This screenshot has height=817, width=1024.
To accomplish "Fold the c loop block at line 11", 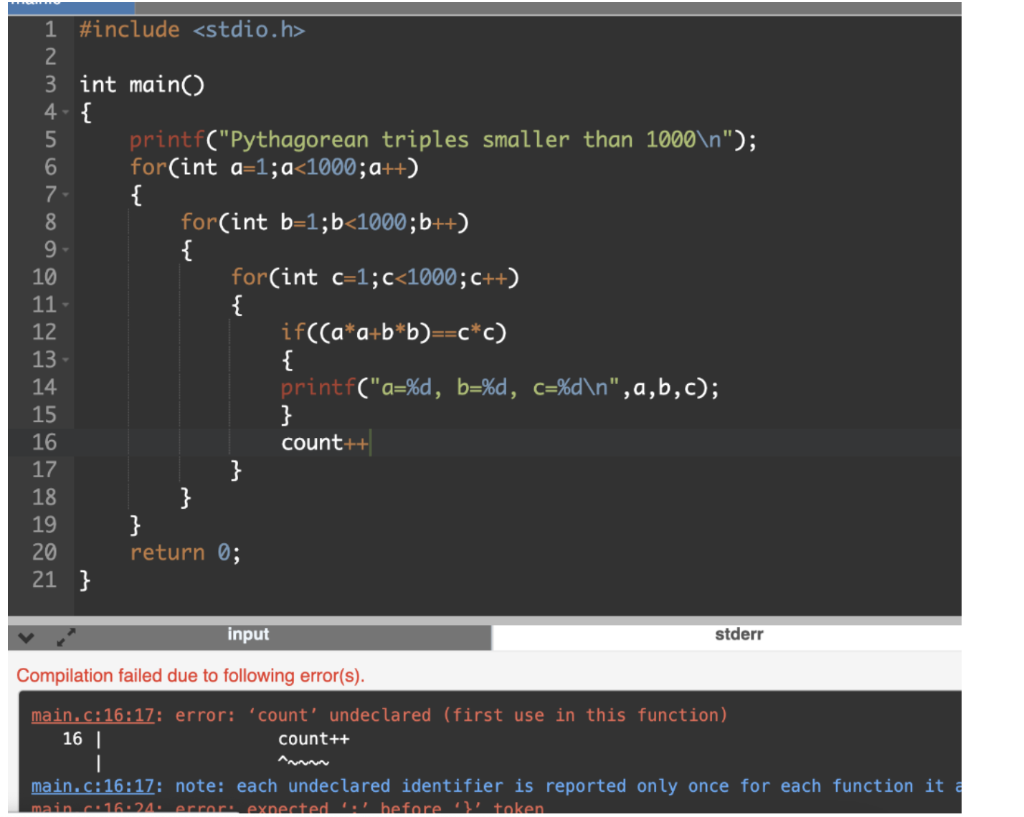I will pos(65,304).
